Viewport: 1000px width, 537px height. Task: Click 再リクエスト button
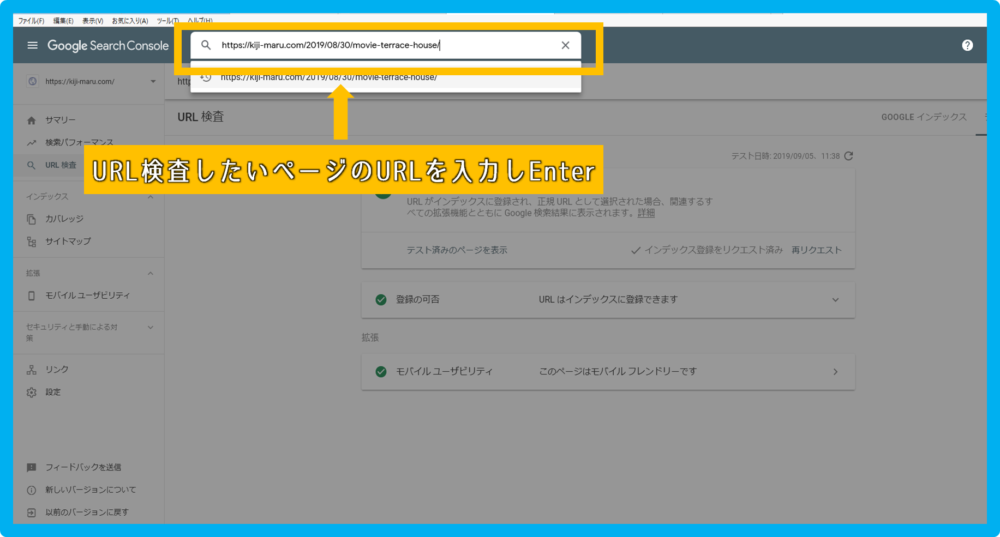coord(816,250)
